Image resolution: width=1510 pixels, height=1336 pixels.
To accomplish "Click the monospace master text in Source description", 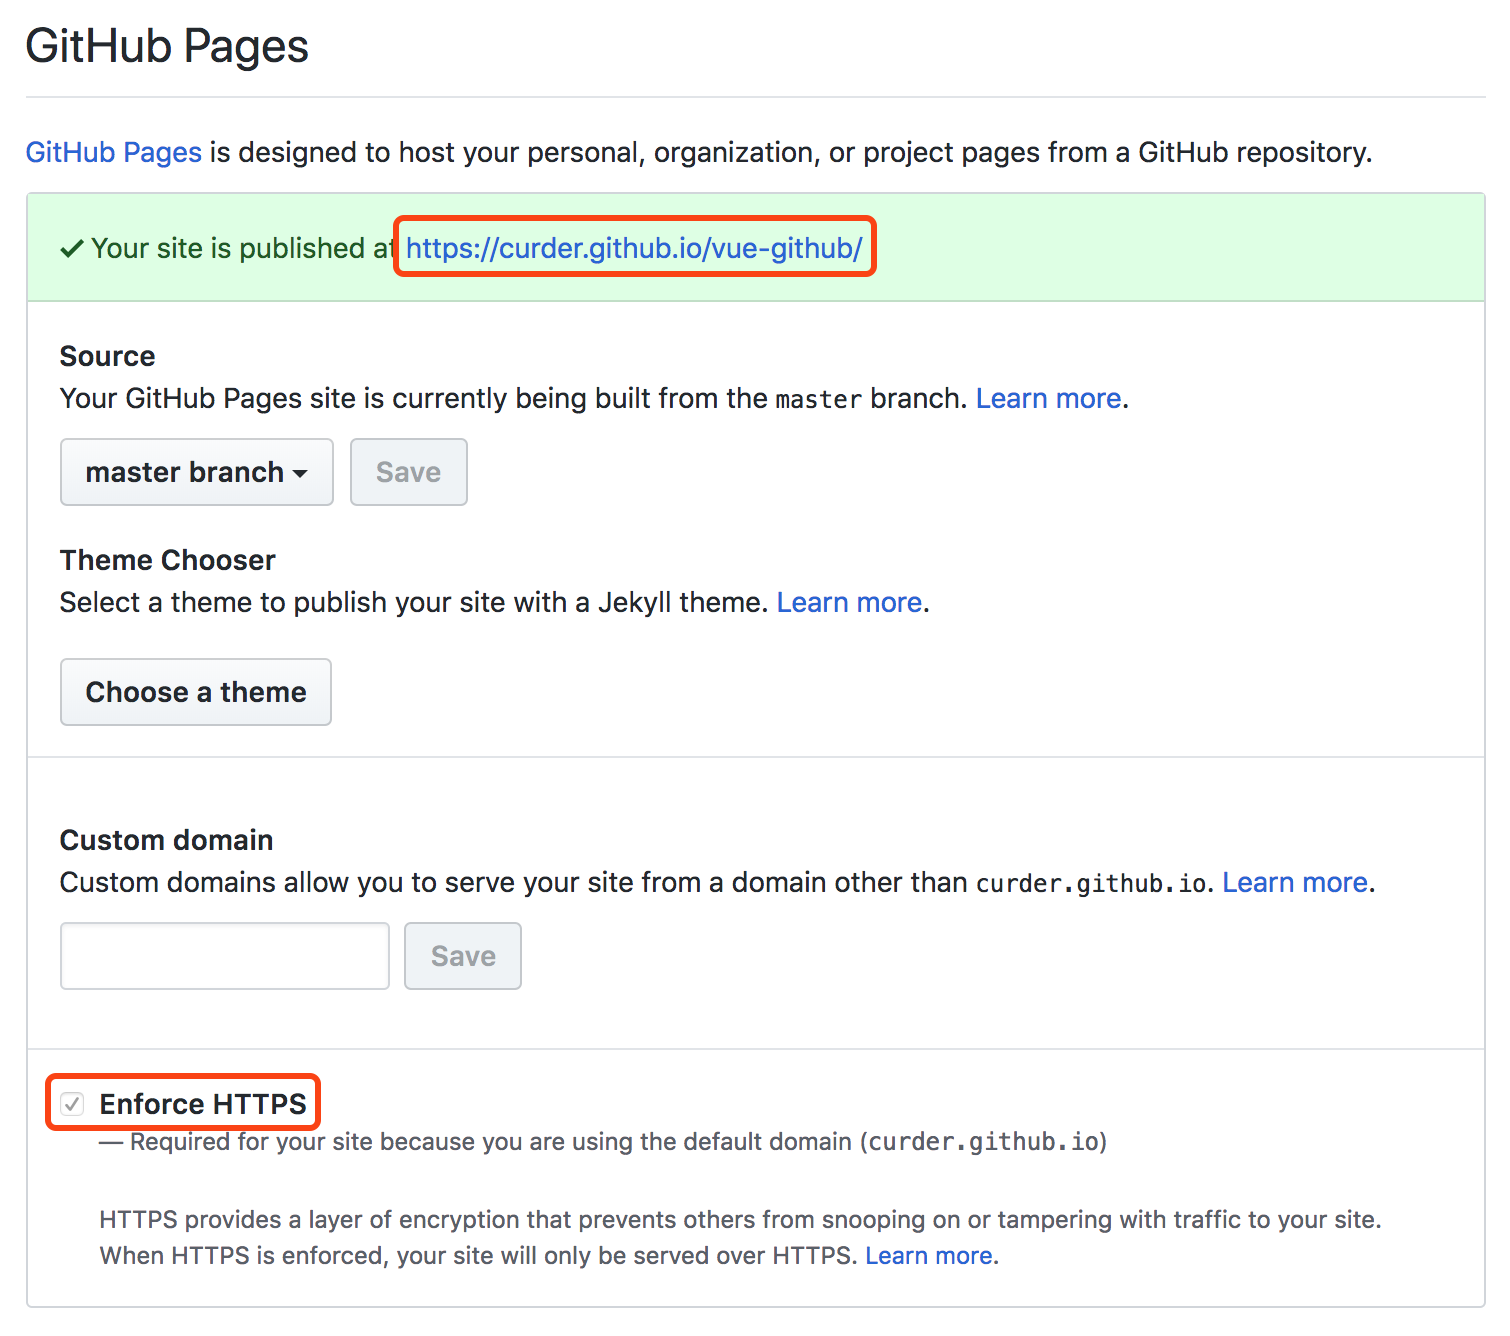I will (818, 399).
